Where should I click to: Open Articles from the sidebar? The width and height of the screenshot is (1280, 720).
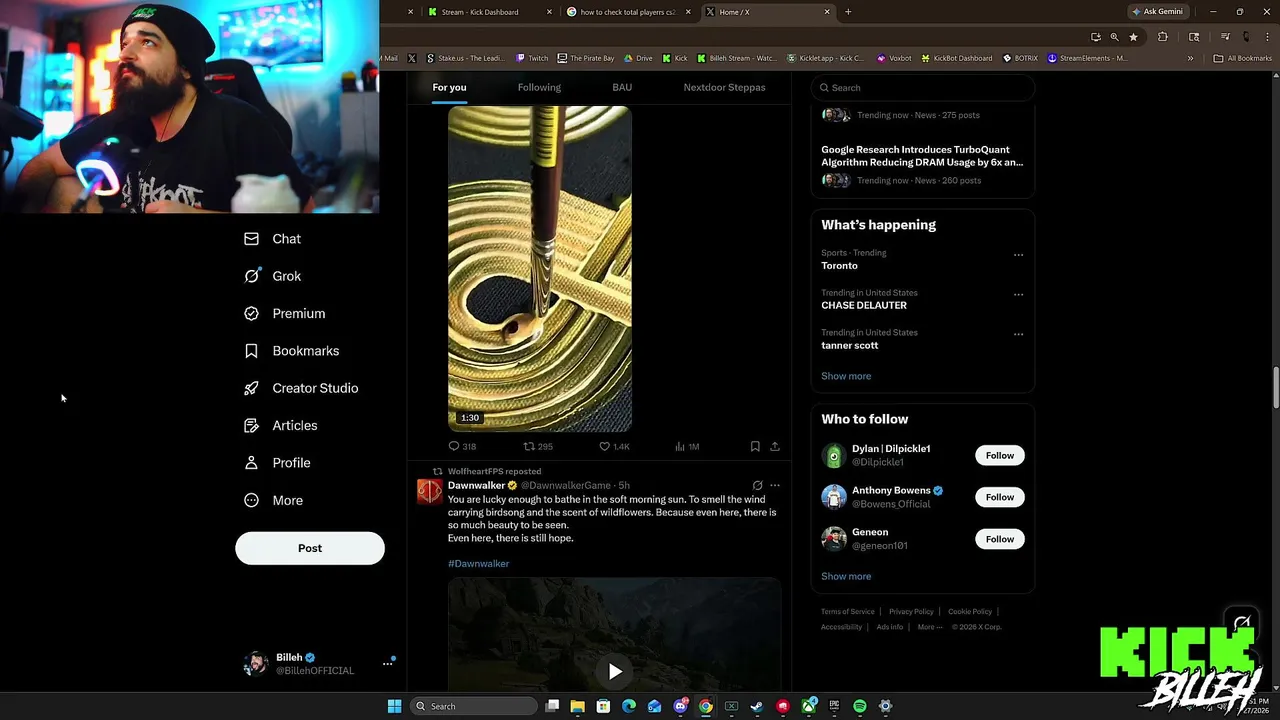point(280,425)
